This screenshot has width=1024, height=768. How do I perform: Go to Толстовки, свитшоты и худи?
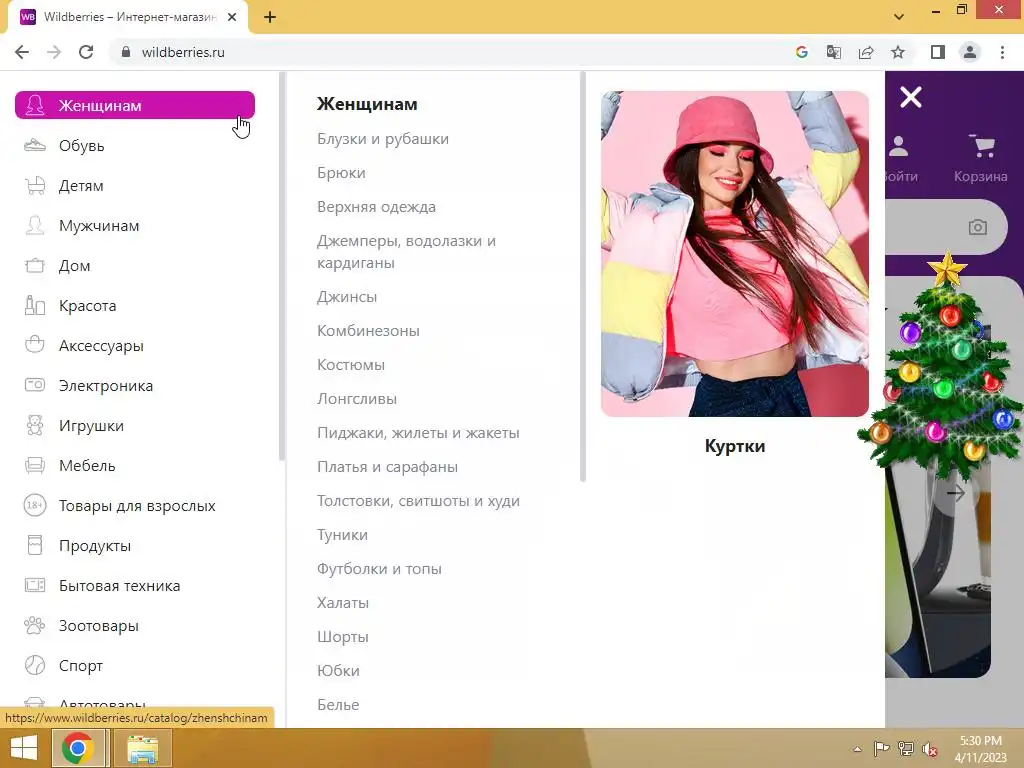point(418,500)
